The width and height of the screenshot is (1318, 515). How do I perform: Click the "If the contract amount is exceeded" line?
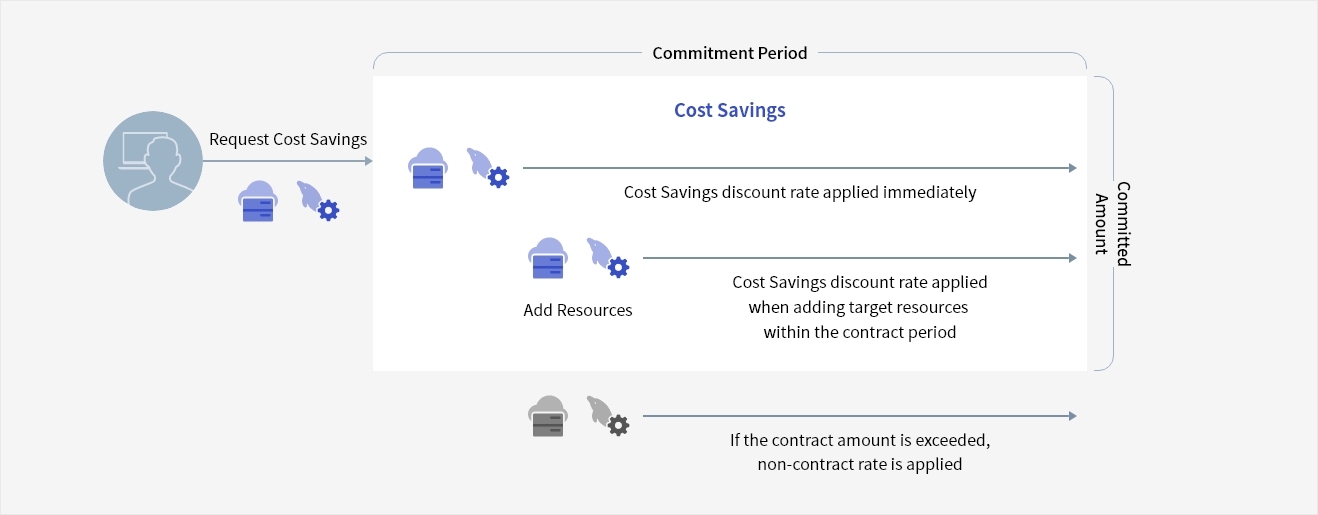[x=859, y=440]
